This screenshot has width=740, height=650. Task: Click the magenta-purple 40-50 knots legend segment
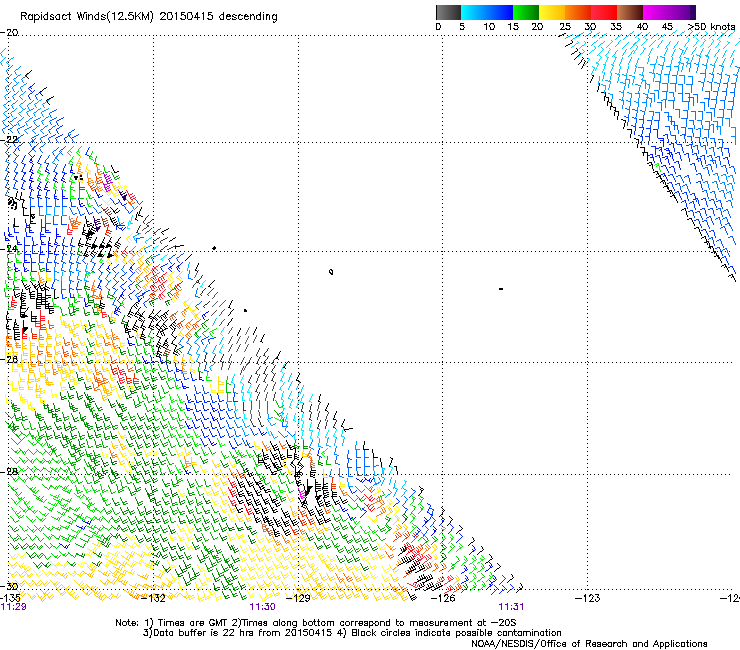669,12
